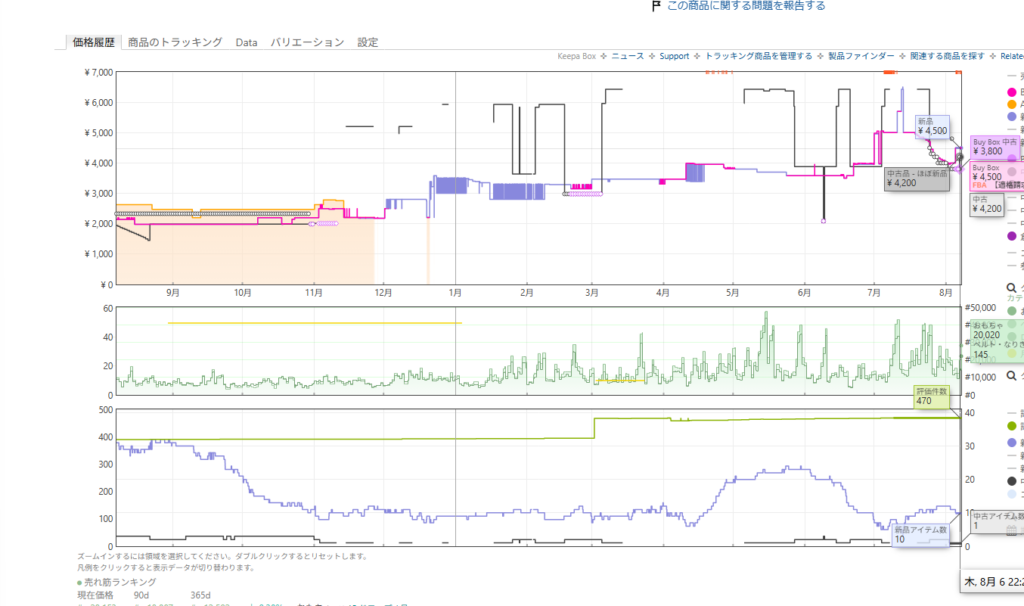Open the Support link

coord(674,56)
